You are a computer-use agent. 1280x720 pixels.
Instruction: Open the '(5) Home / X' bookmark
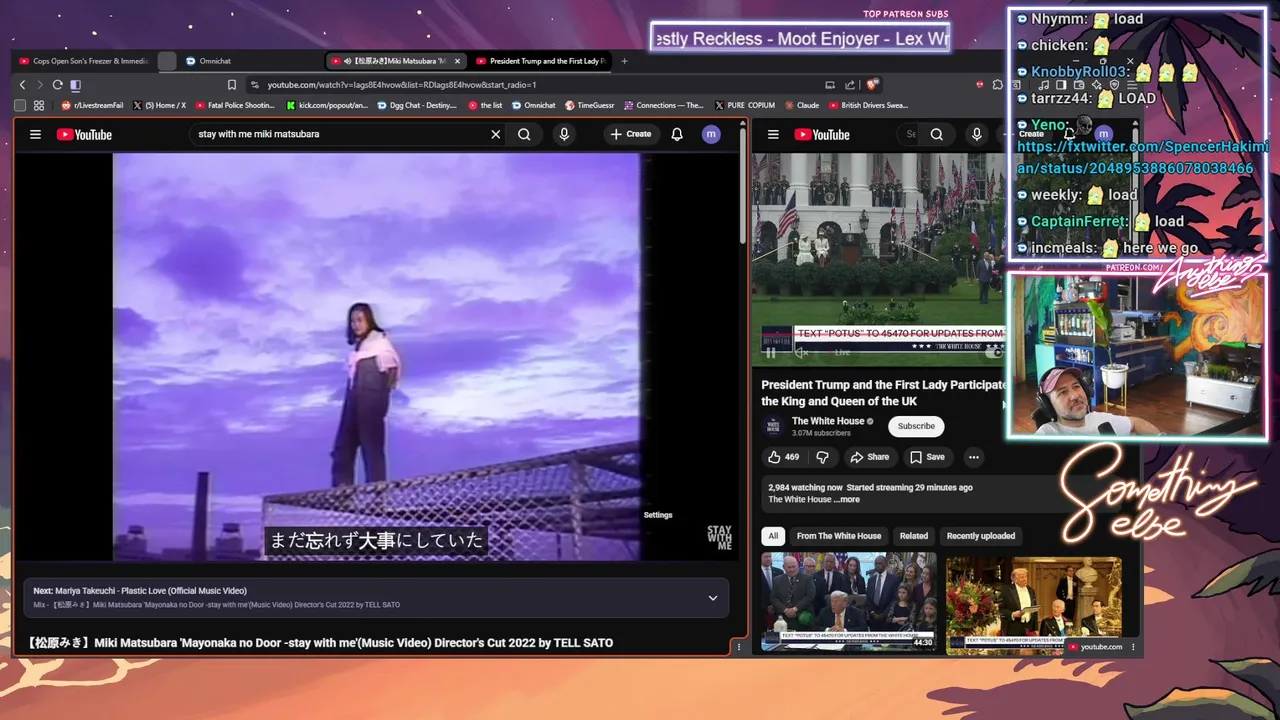point(159,105)
